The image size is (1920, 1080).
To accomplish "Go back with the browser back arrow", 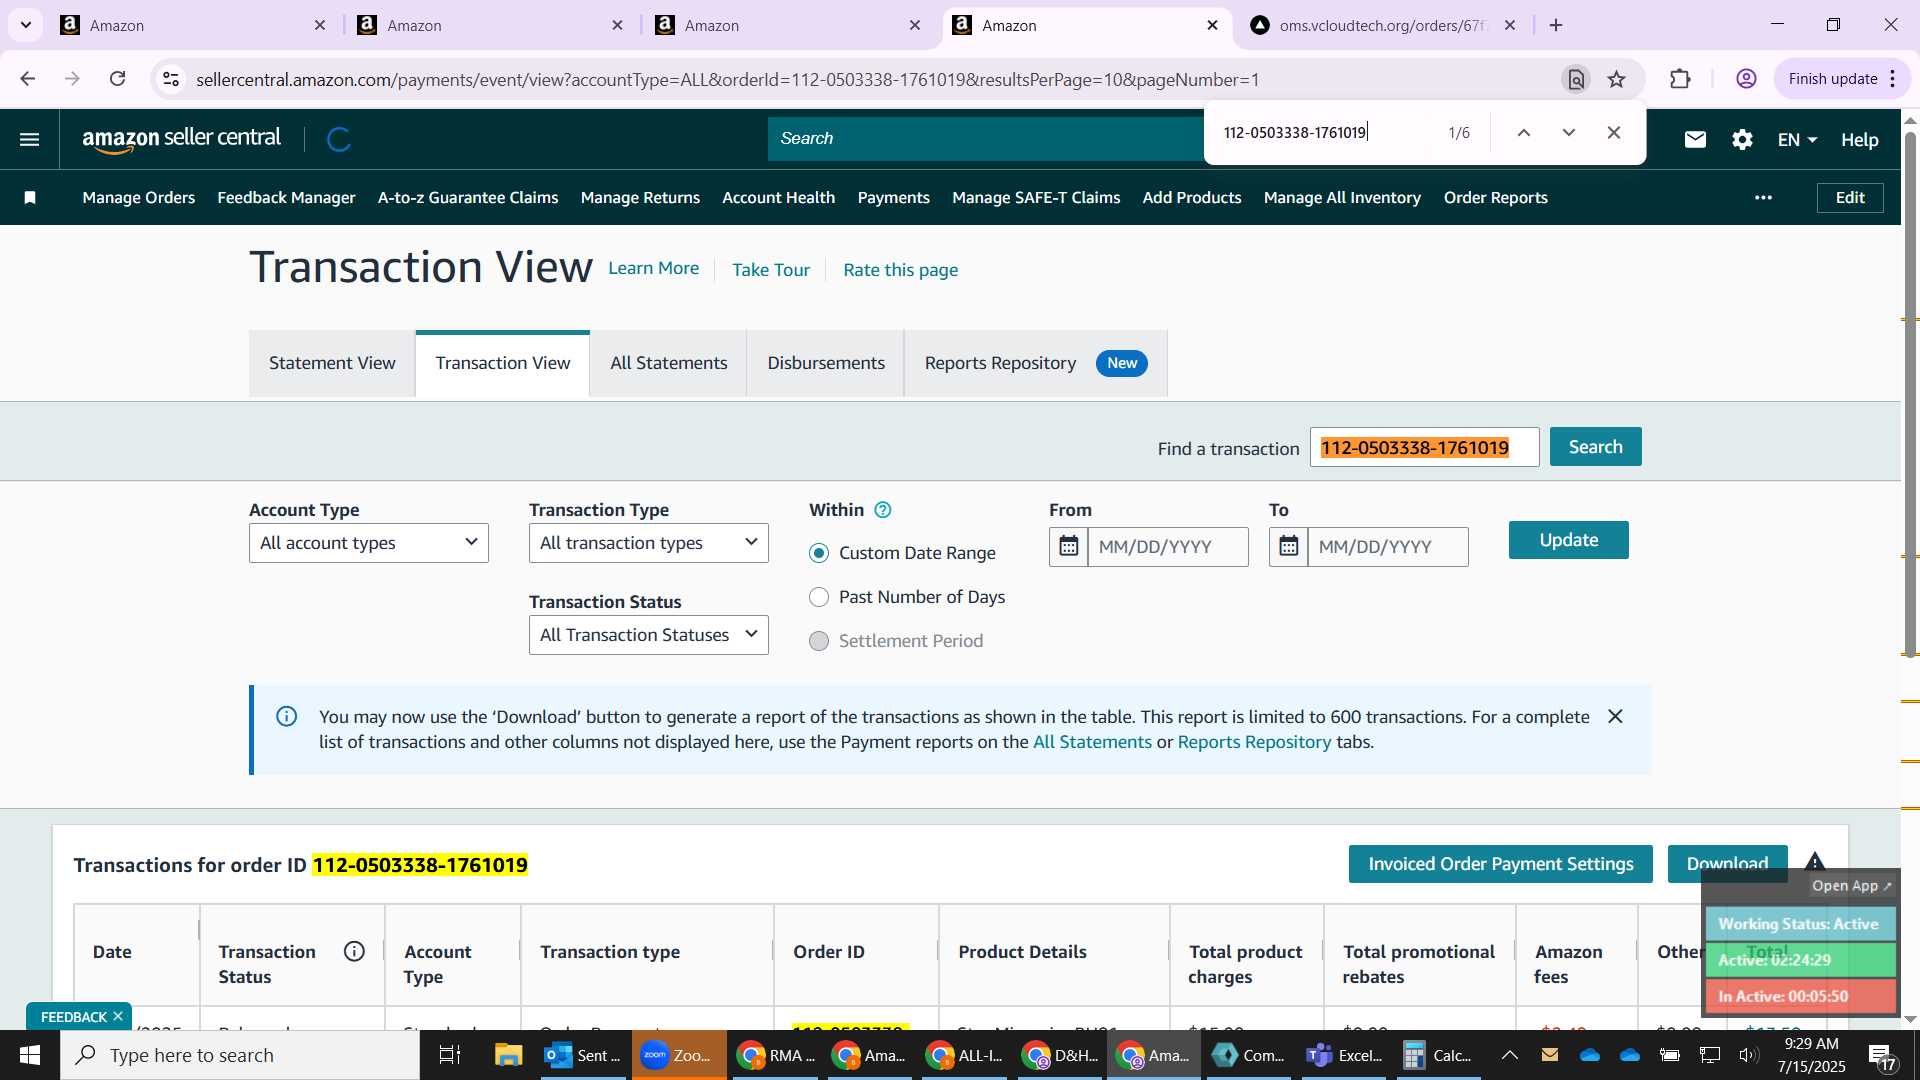I will point(28,79).
